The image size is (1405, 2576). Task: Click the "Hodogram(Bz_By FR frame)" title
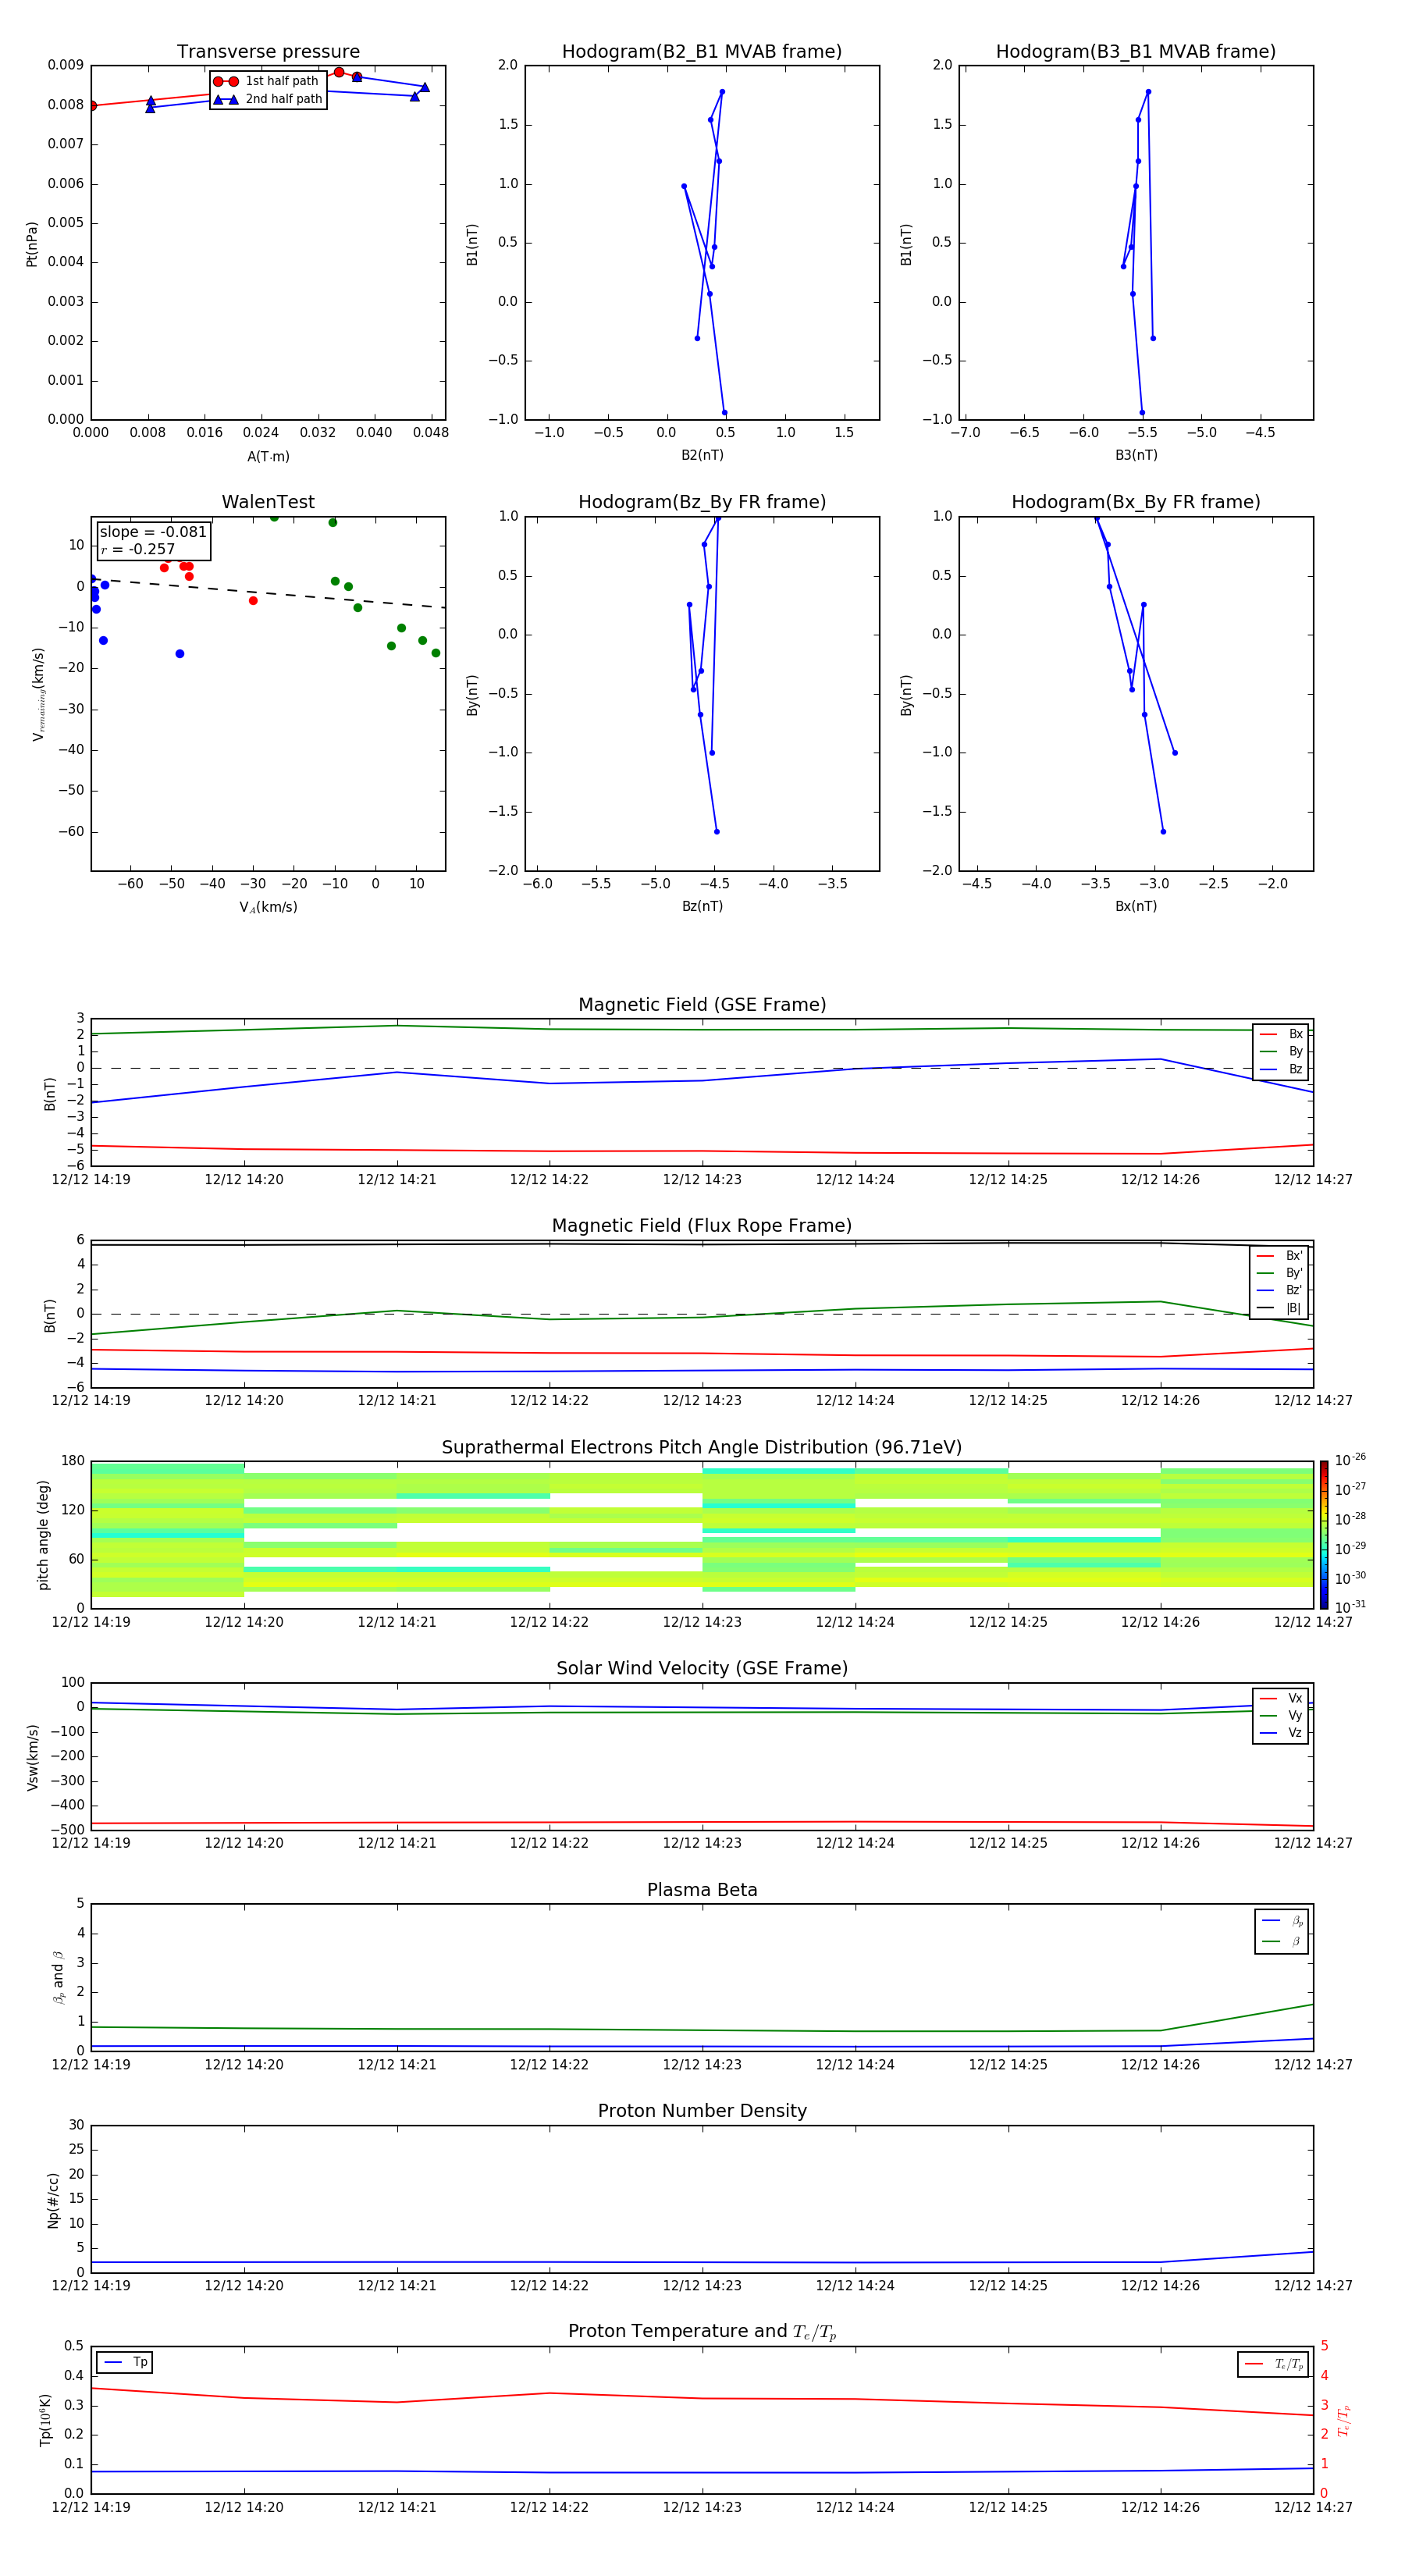click(x=702, y=502)
